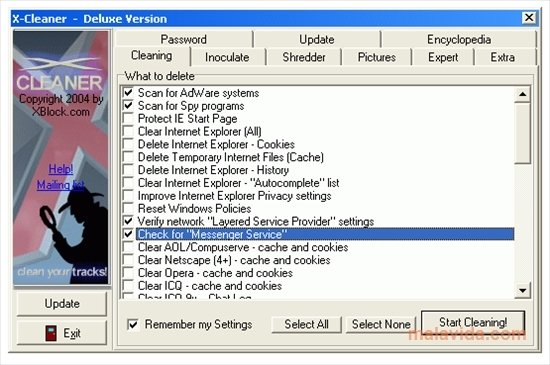This screenshot has height=365, width=550.
Task: Click the list scrollbar down arrow
Action: (x=523, y=290)
